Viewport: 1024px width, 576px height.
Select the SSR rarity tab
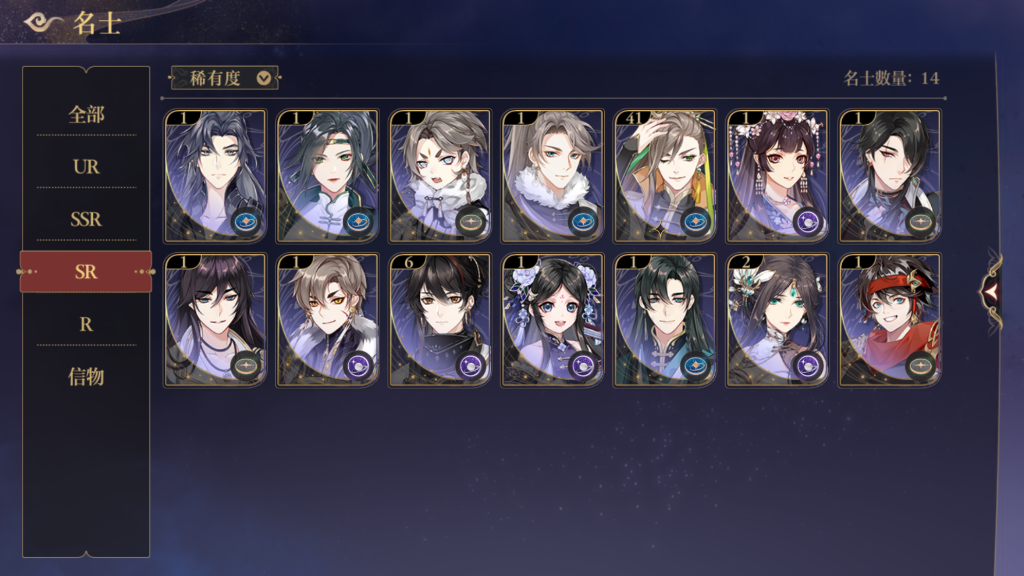click(86, 219)
